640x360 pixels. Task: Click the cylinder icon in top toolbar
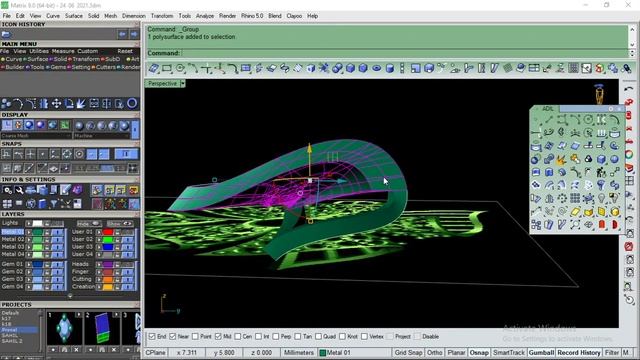[x=390, y=68]
